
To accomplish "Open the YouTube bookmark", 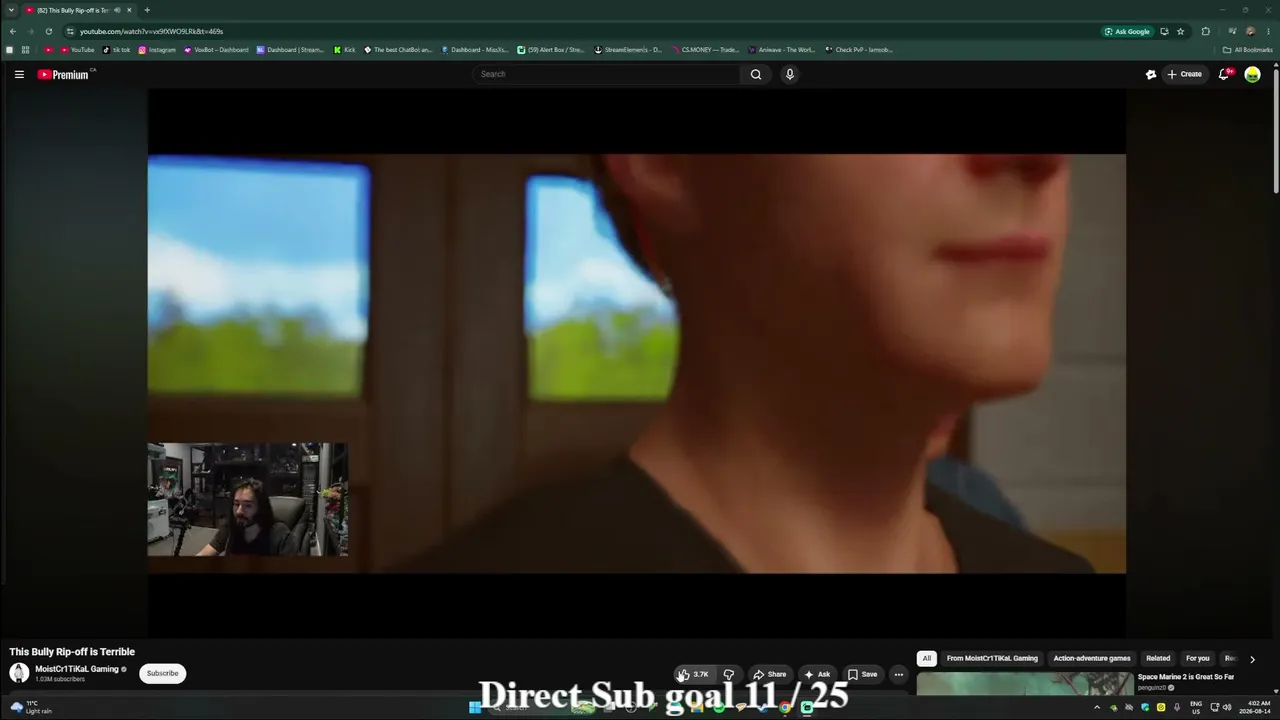I will (x=76, y=50).
